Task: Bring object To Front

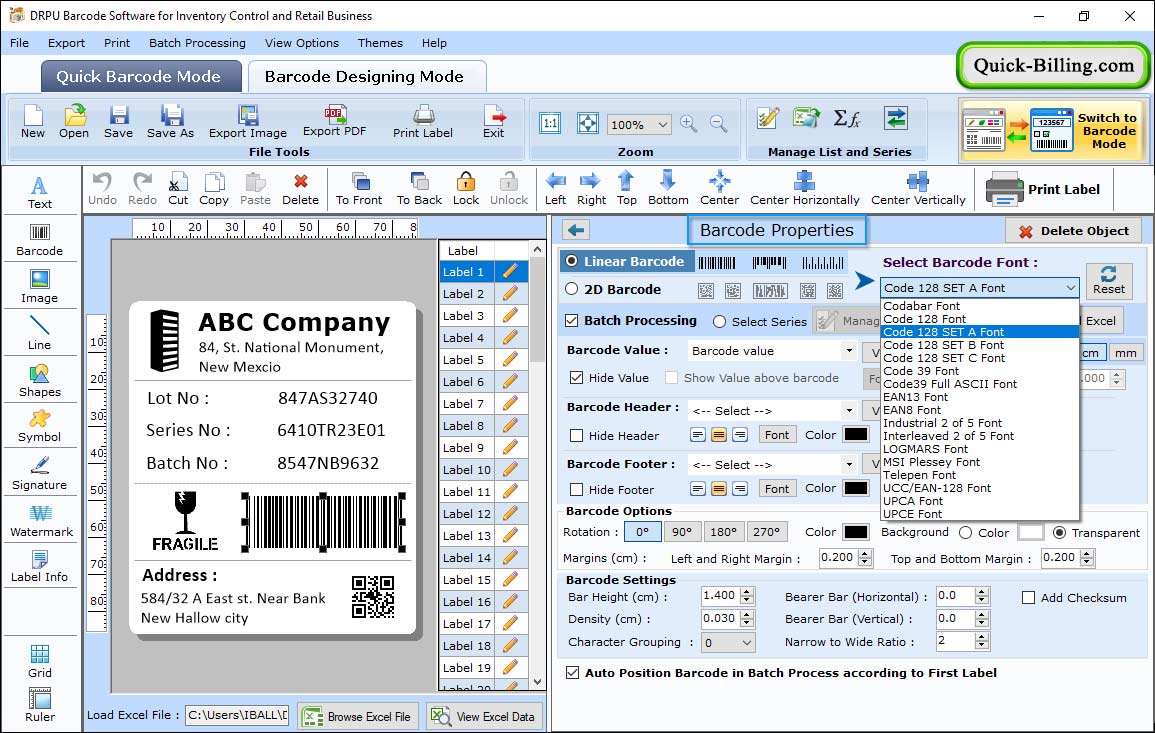Action: (359, 189)
